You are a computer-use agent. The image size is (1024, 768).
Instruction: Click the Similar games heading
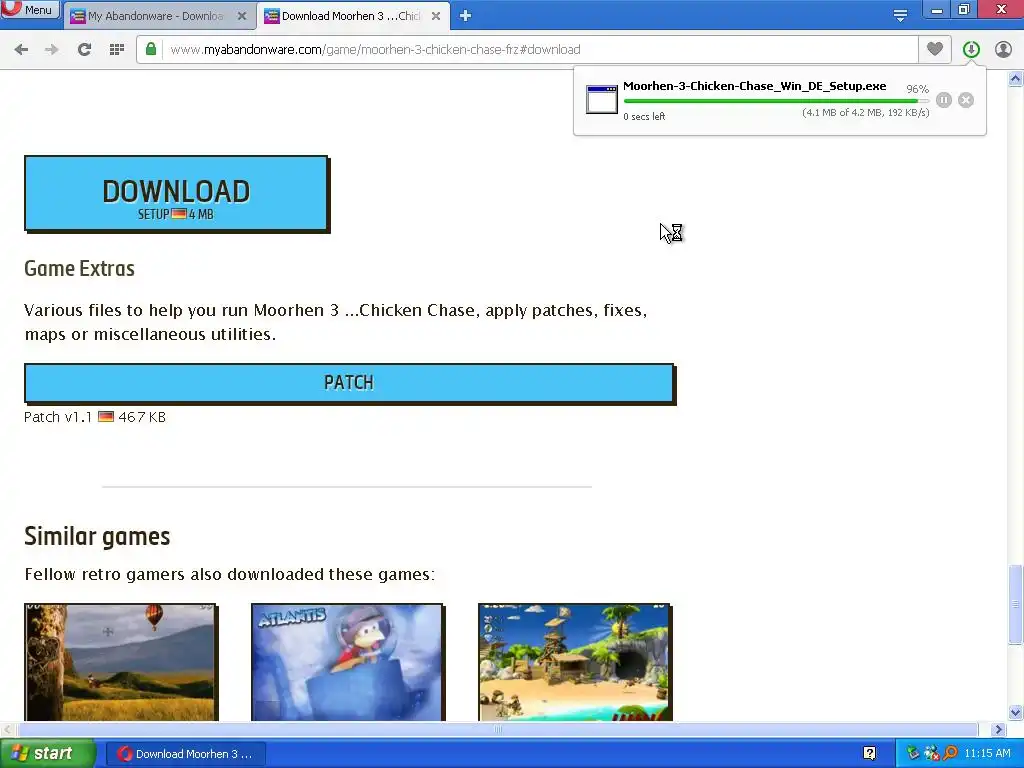click(97, 536)
